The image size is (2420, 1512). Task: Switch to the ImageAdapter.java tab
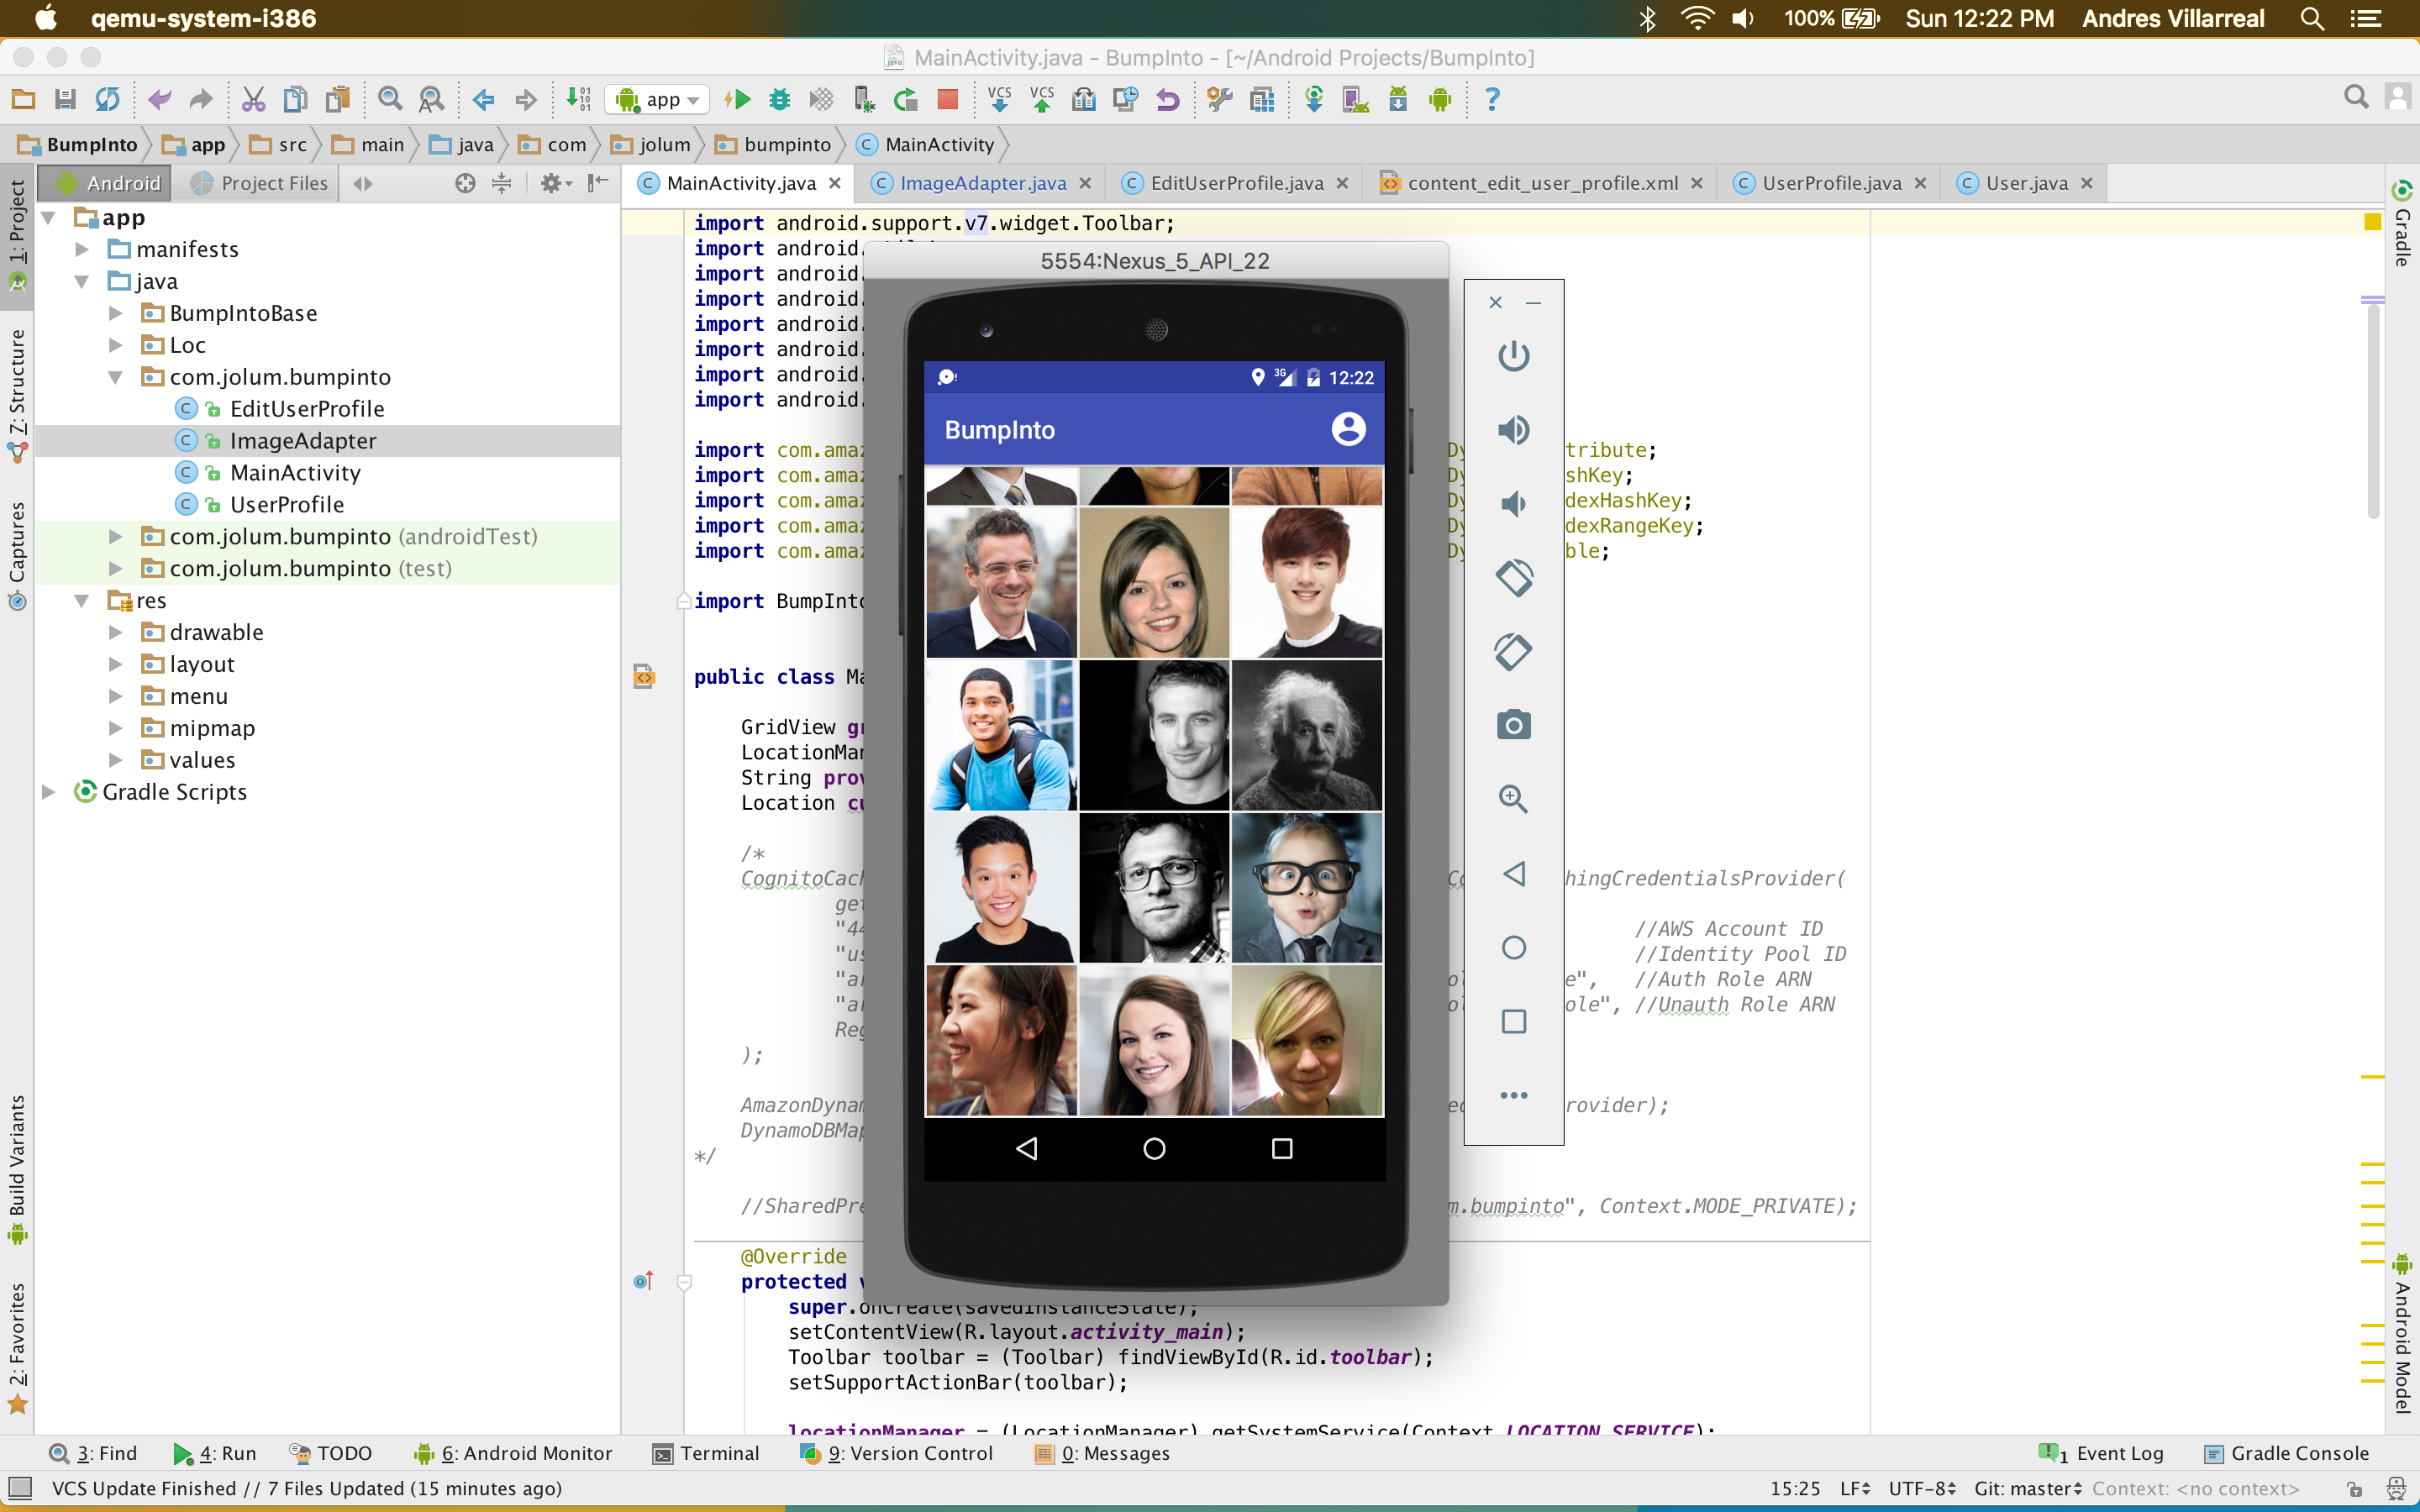pyautogui.click(x=981, y=183)
